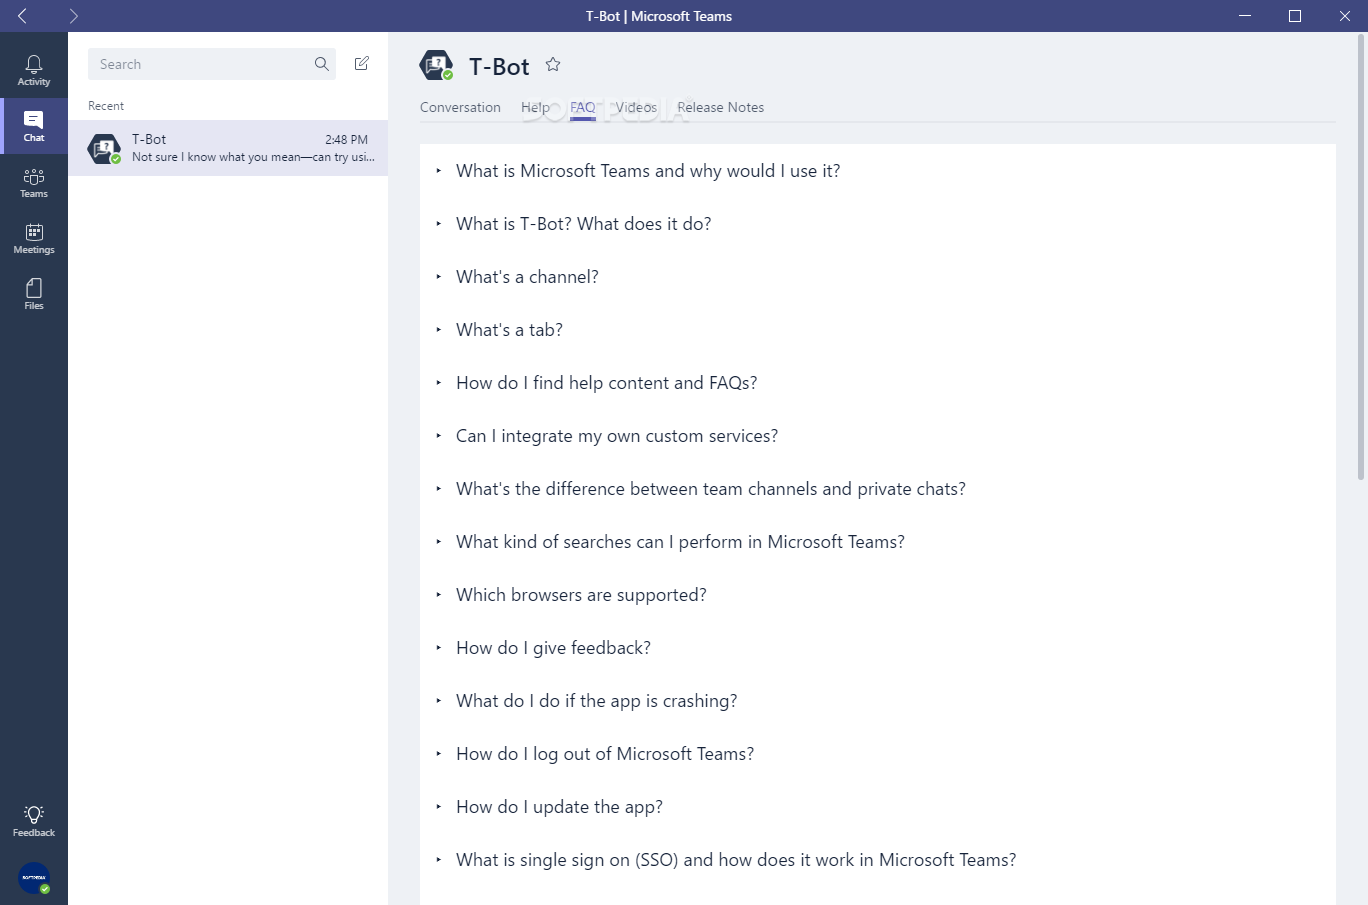This screenshot has width=1368, height=905.
Task: Expand arrow for 'What is Microsoft Teams' question
Action: click(439, 171)
